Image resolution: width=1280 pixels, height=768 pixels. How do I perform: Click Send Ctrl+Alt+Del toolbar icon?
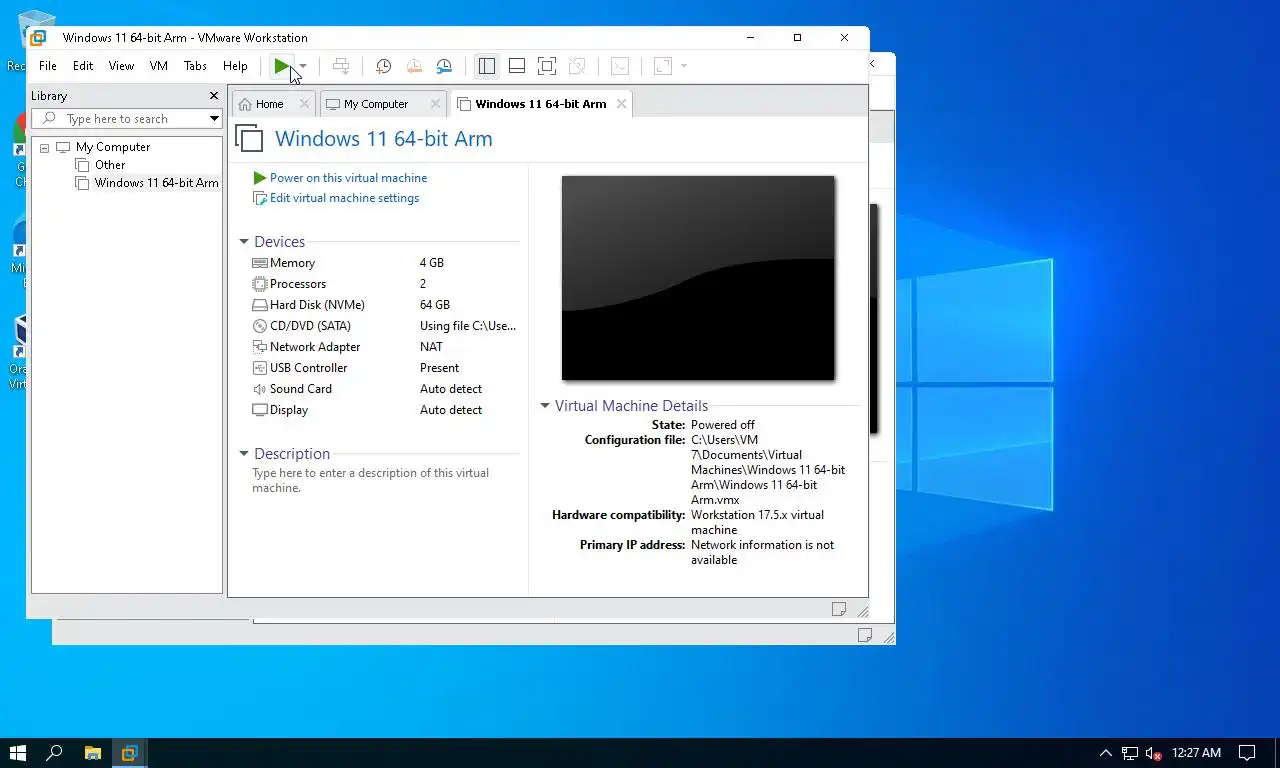pyautogui.click(x=341, y=66)
